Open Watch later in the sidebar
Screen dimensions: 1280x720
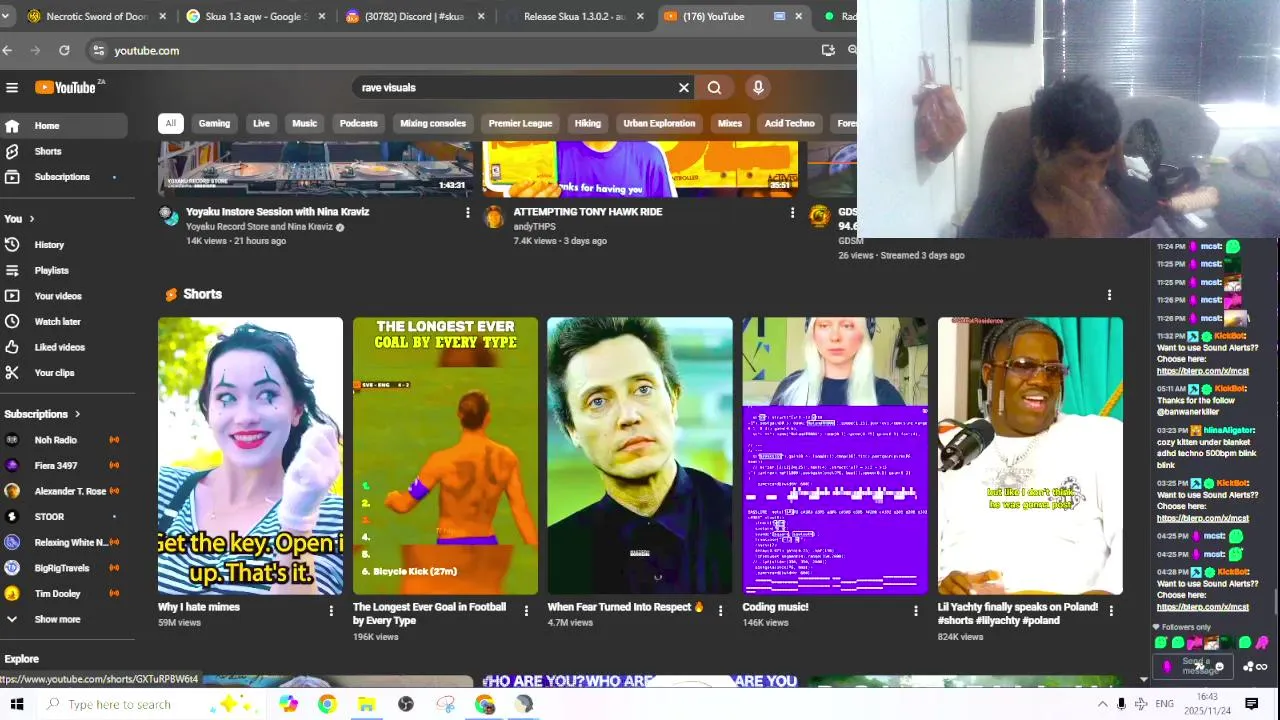click(x=65, y=322)
